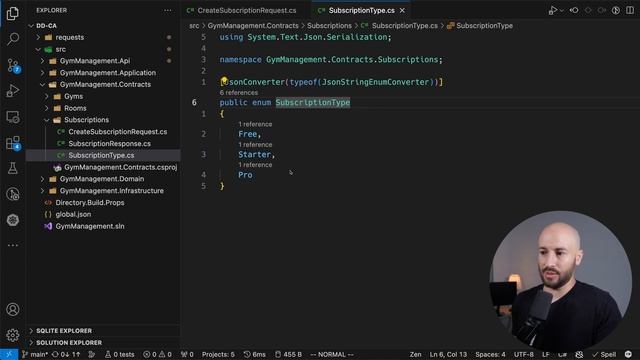Open GymManagement.sln file
The image size is (640, 360).
click(103, 226)
